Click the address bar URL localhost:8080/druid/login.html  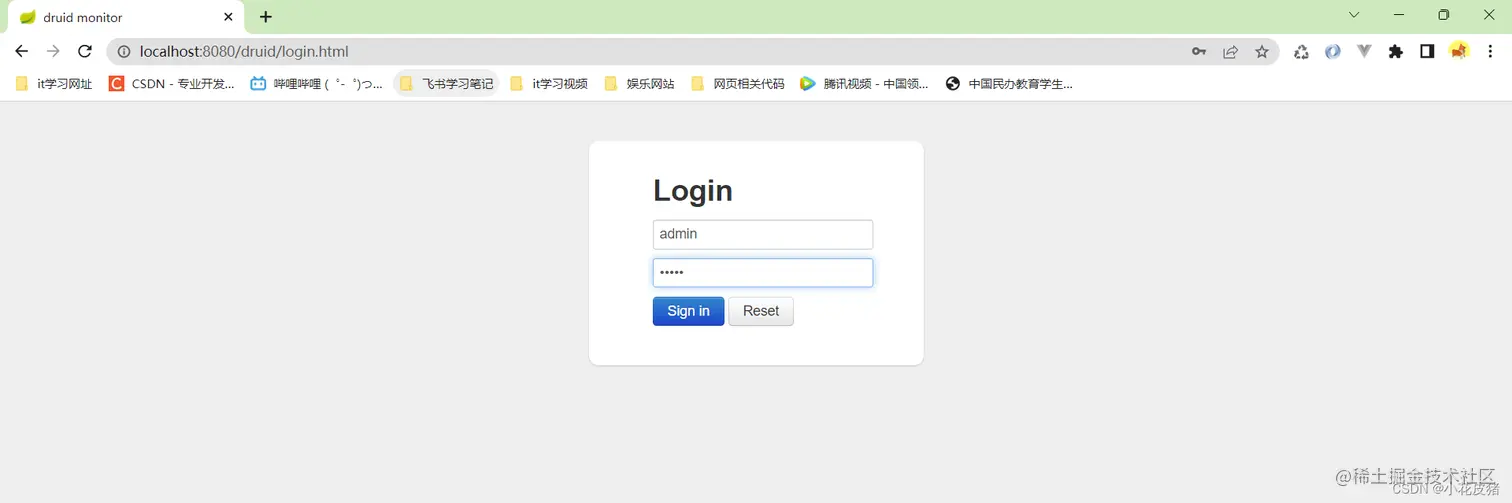click(244, 51)
